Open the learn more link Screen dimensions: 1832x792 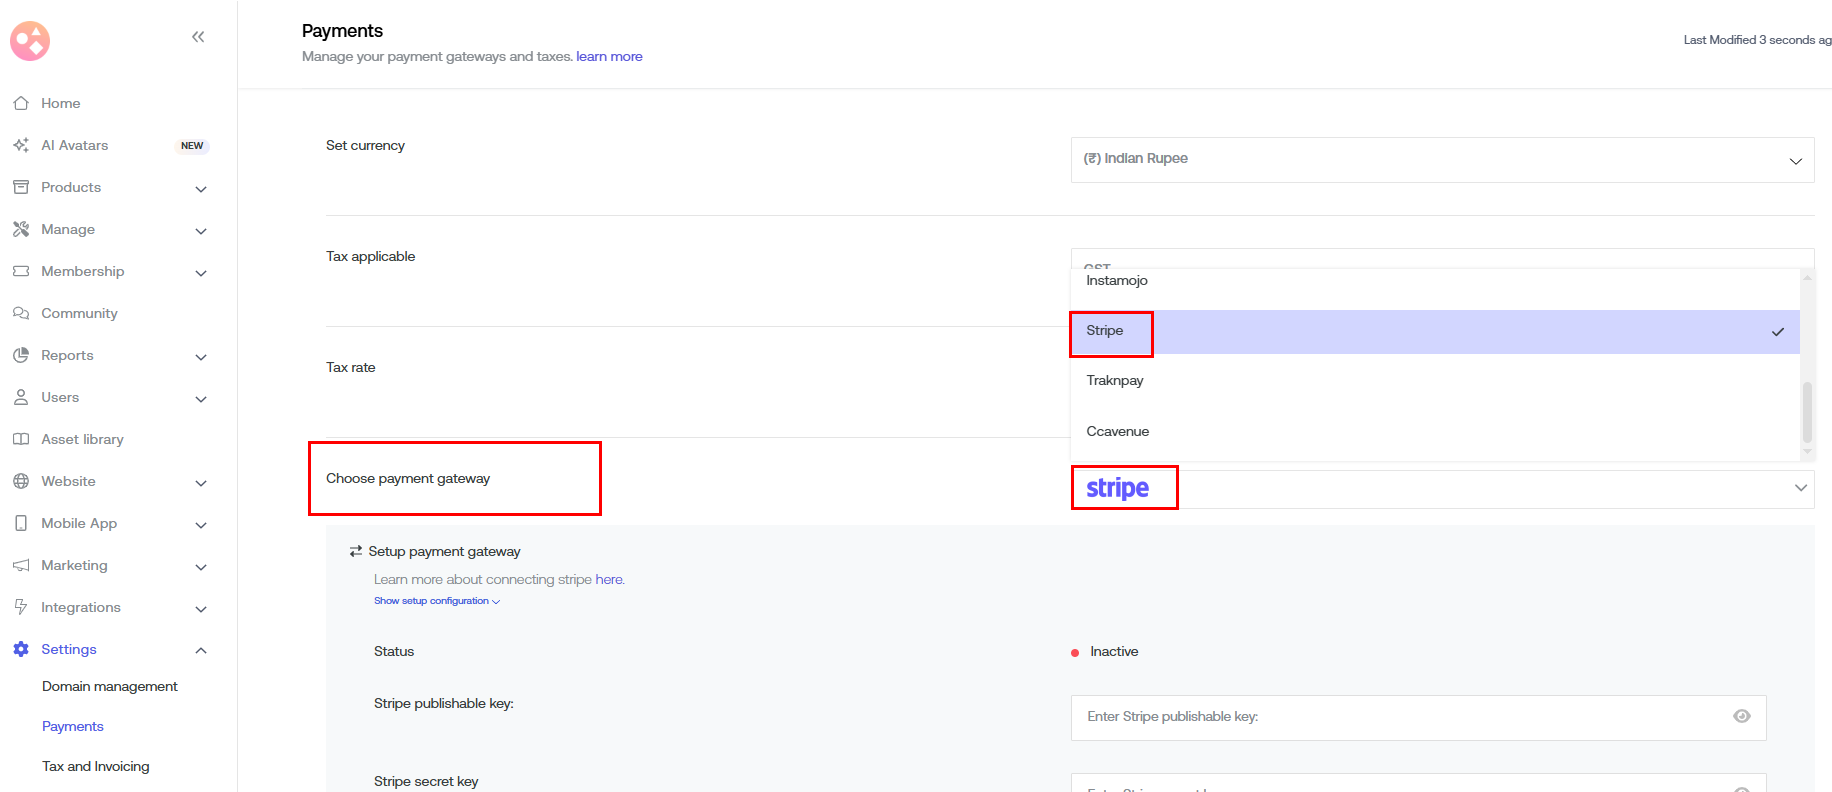tap(609, 57)
